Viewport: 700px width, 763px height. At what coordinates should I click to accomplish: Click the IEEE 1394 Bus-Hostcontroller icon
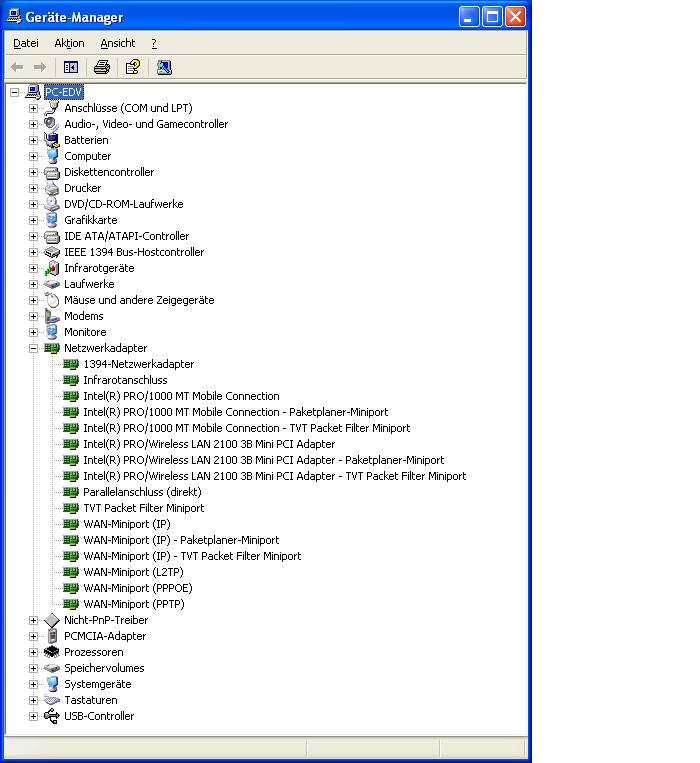52,252
